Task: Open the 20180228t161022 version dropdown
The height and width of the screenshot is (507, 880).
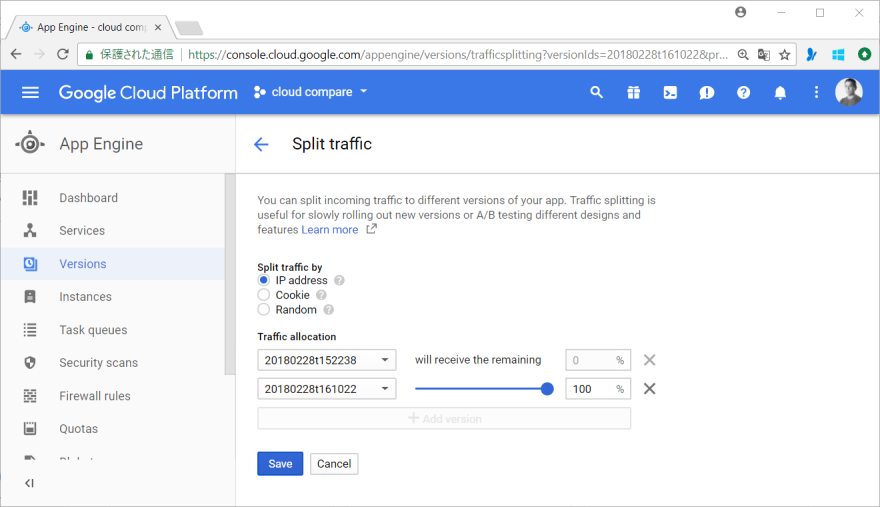Action: [x=327, y=389]
